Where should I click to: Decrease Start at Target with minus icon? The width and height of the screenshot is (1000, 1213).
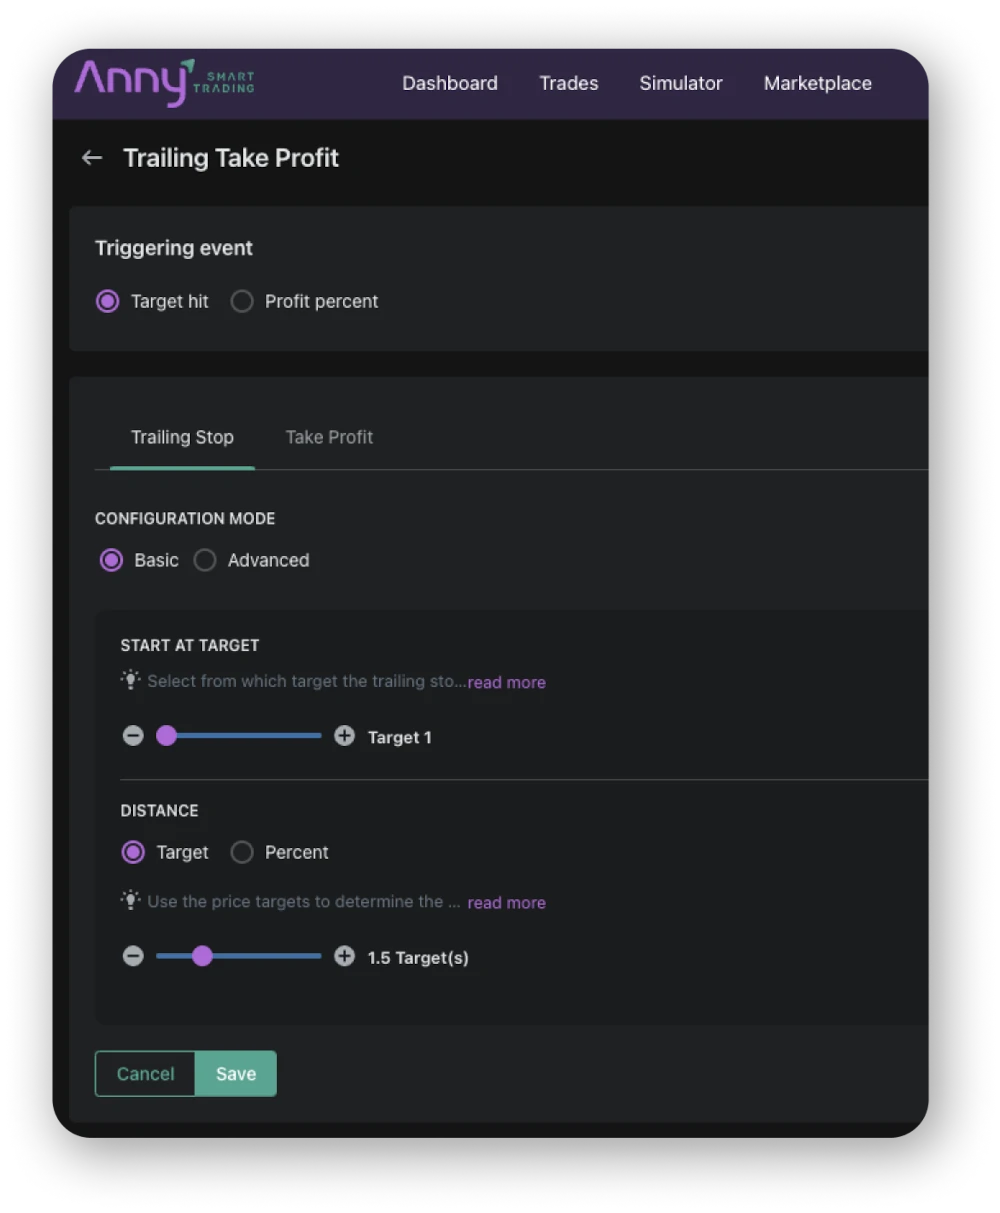click(133, 736)
